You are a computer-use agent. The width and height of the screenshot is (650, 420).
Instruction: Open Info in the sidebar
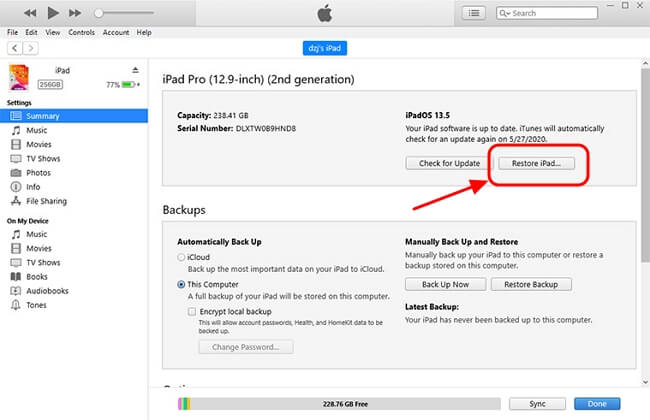coord(33,187)
